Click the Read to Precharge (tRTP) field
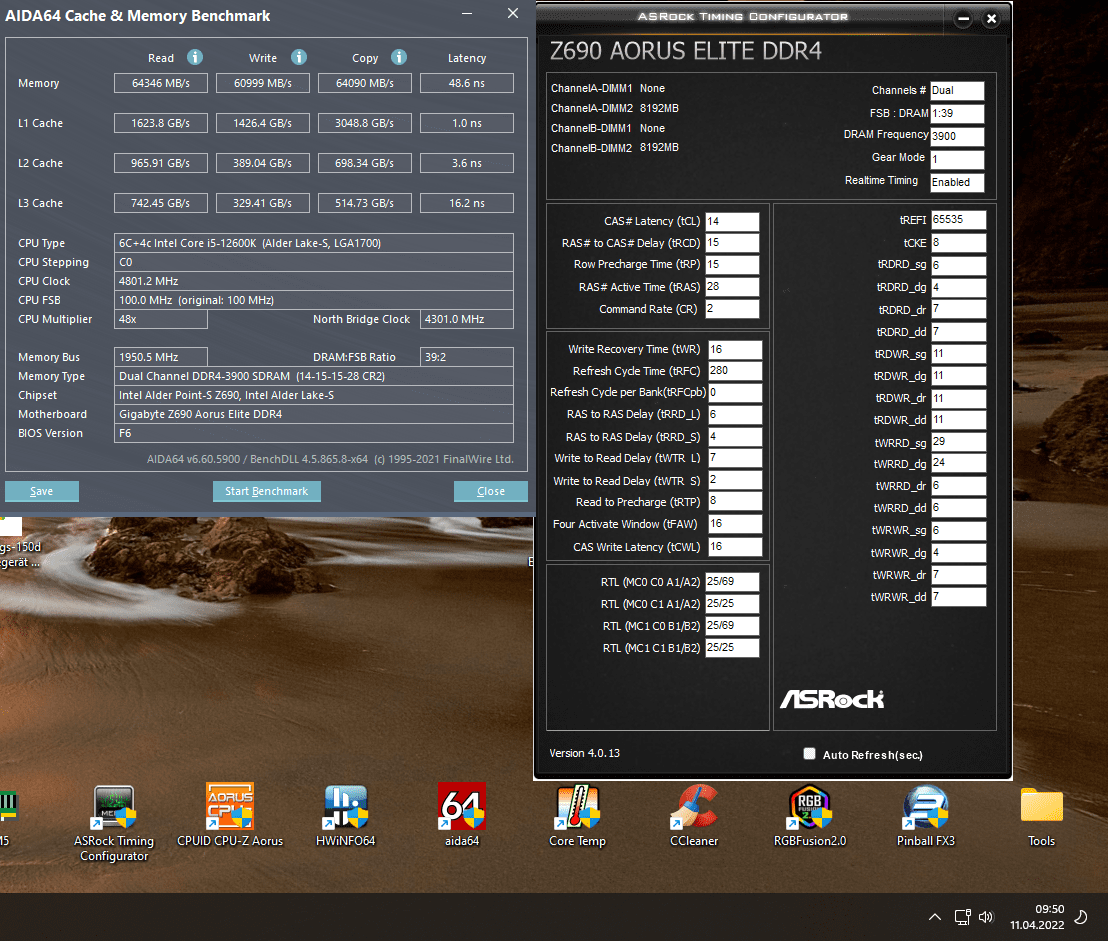Viewport: 1108px width, 941px height. coord(735,502)
